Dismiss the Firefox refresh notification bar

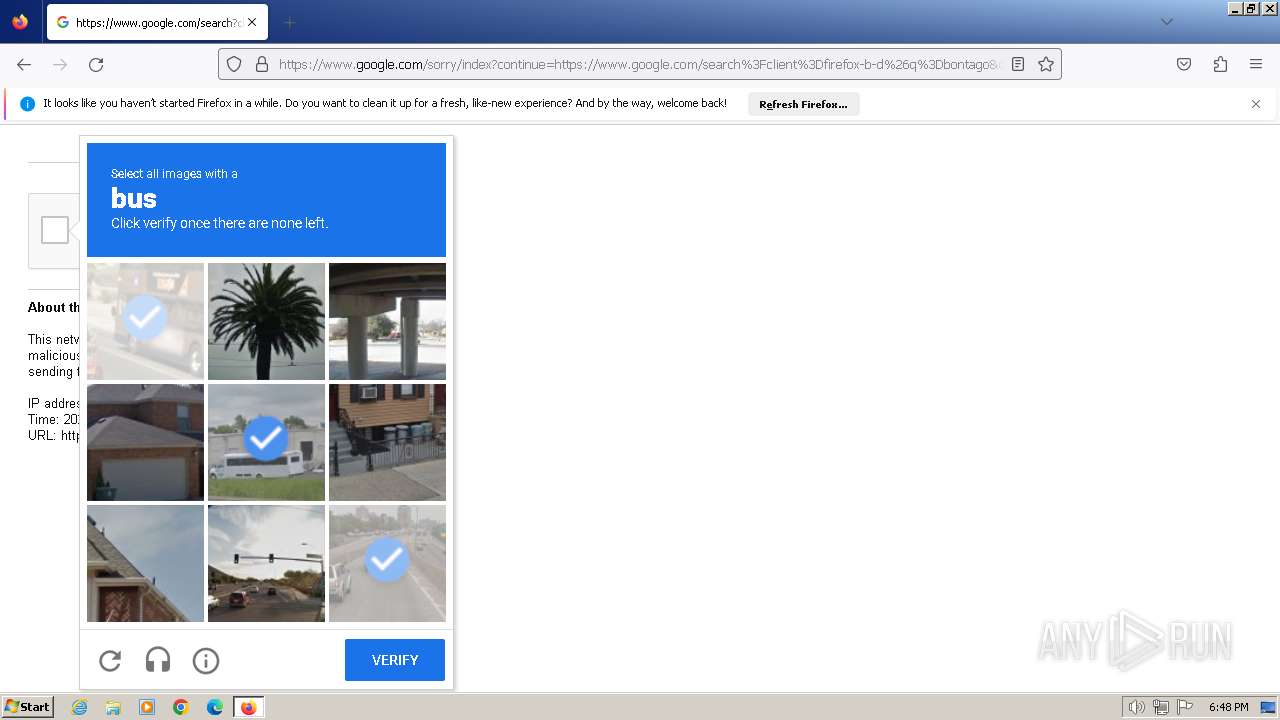click(x=1256, y=104)
